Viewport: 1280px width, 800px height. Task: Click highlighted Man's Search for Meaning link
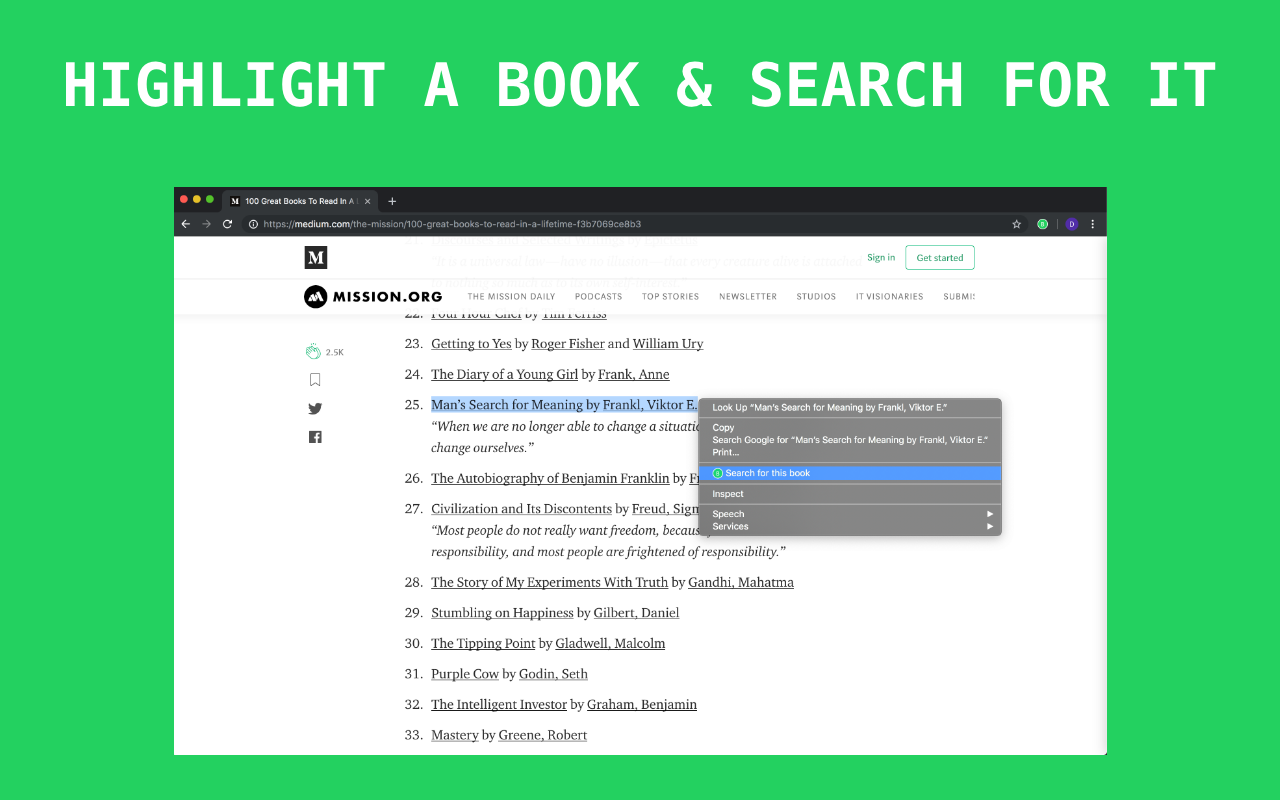tap(563, 405)
